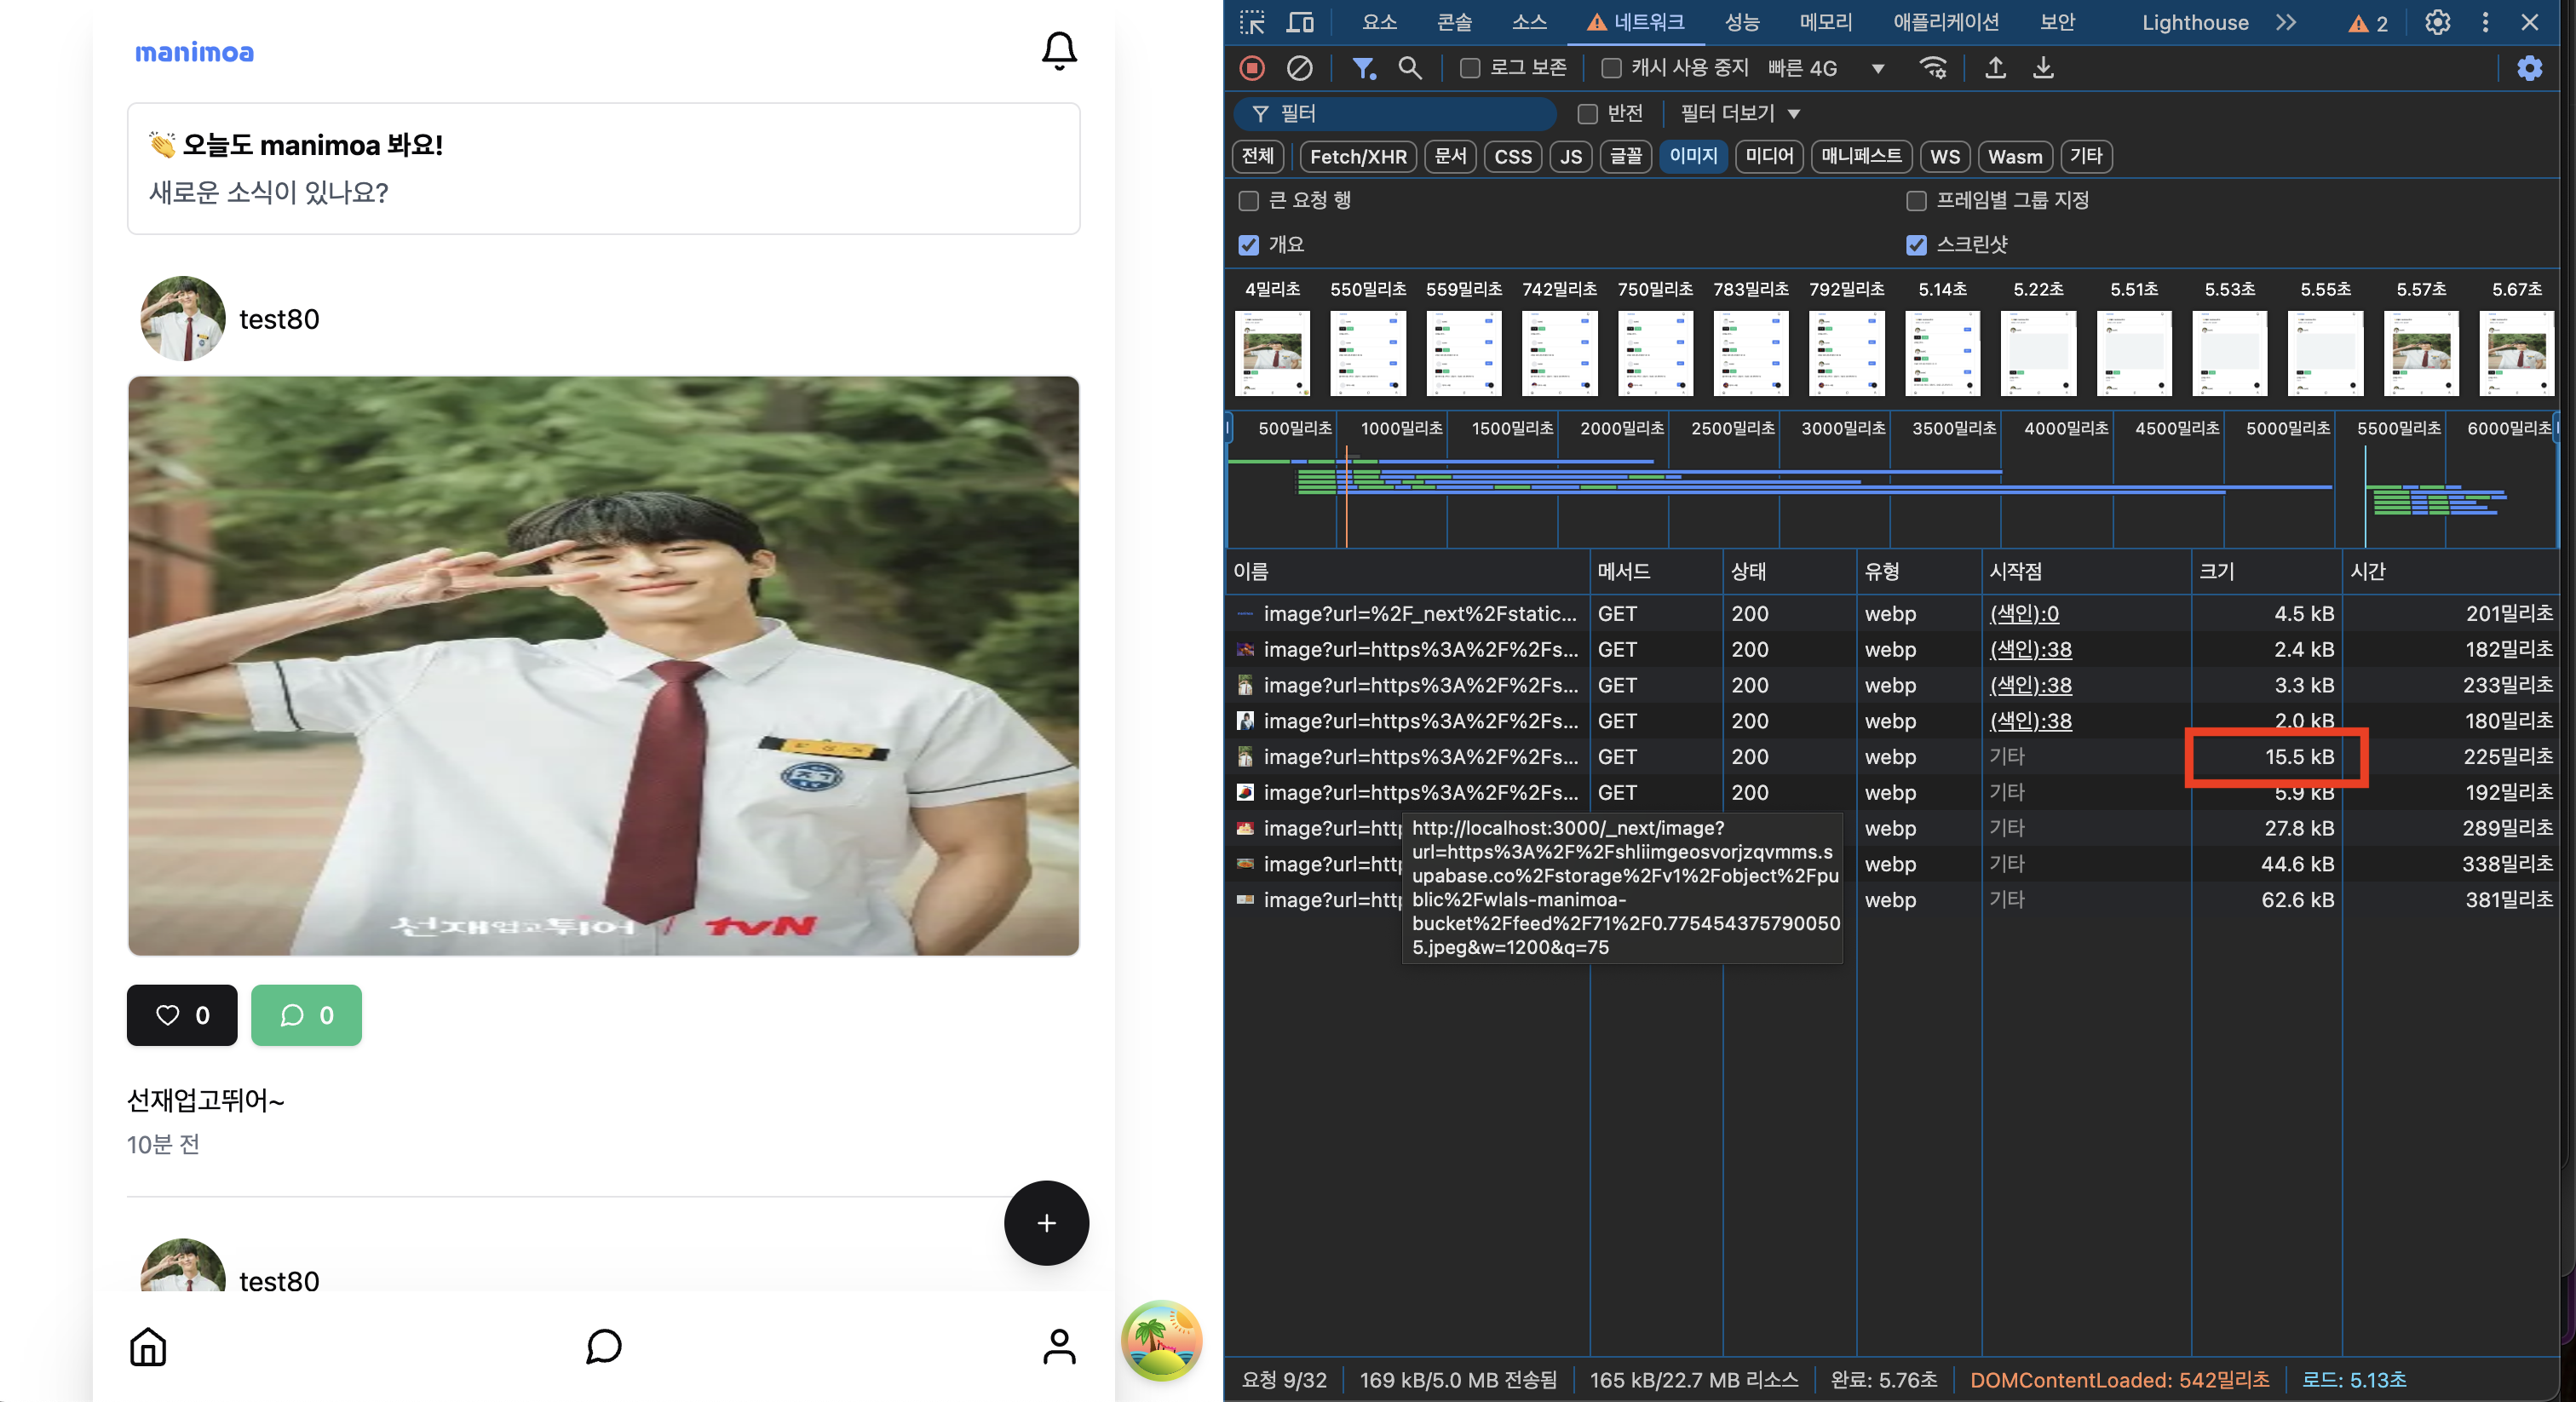Viewport: 2576px width, 1402px height.
Task: Switch to the 소스 tab
Action: pyautogui.click(x=1529, y=22)
